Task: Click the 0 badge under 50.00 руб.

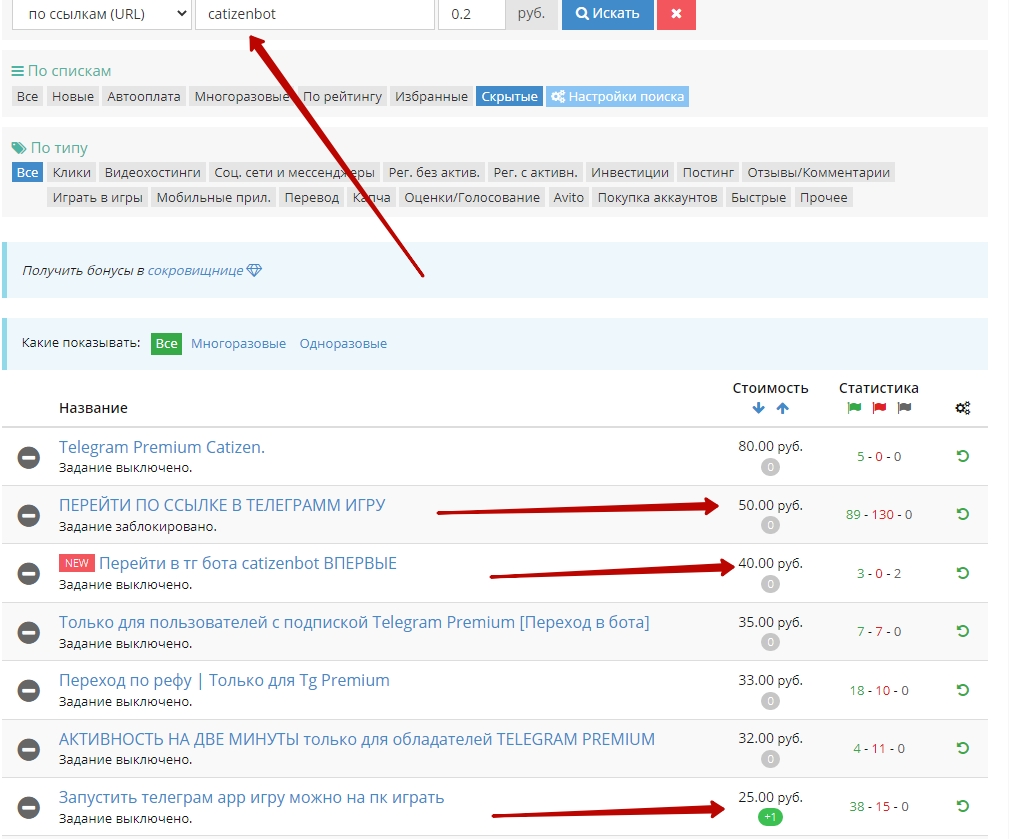Action: [x=770, y=525]
